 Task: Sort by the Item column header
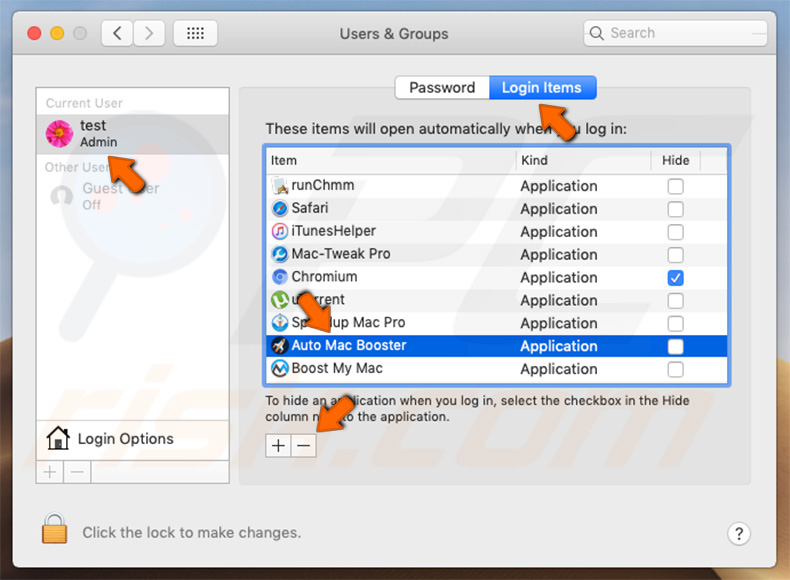coord(391,161)
